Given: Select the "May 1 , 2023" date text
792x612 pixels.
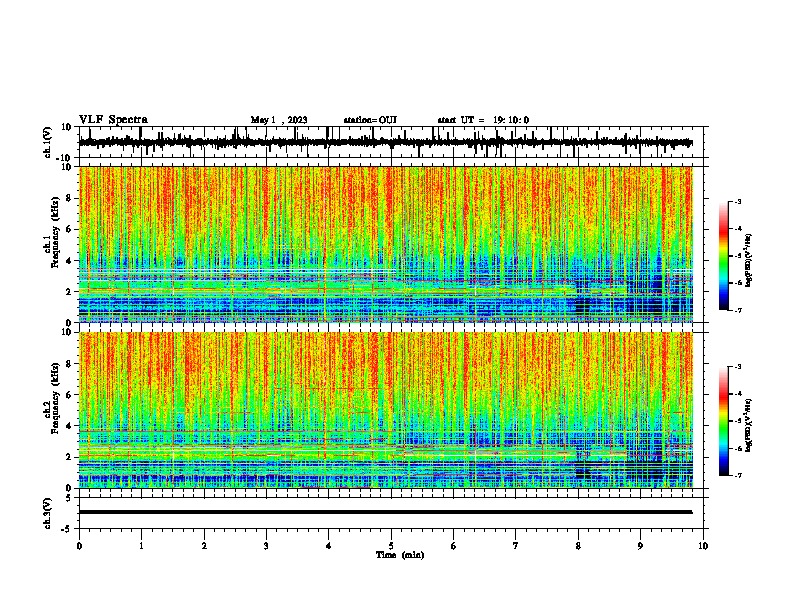Looking at the screenshot, I should pos(279,120).
